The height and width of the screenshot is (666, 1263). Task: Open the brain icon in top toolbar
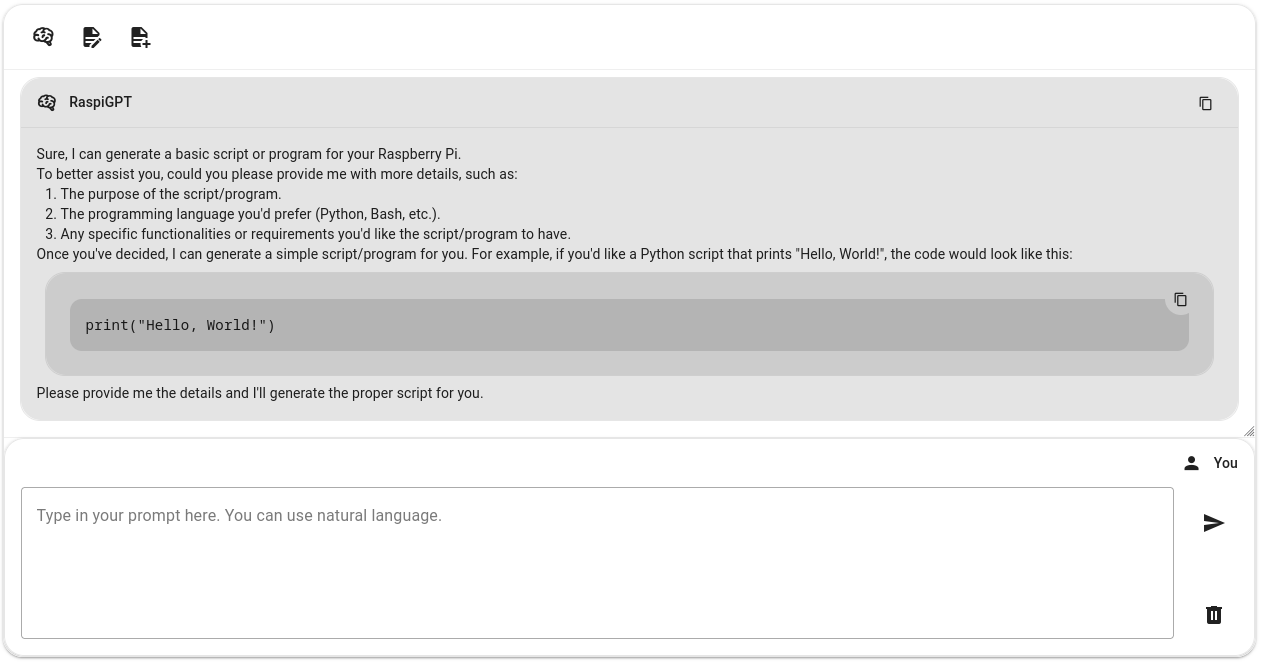43,37
